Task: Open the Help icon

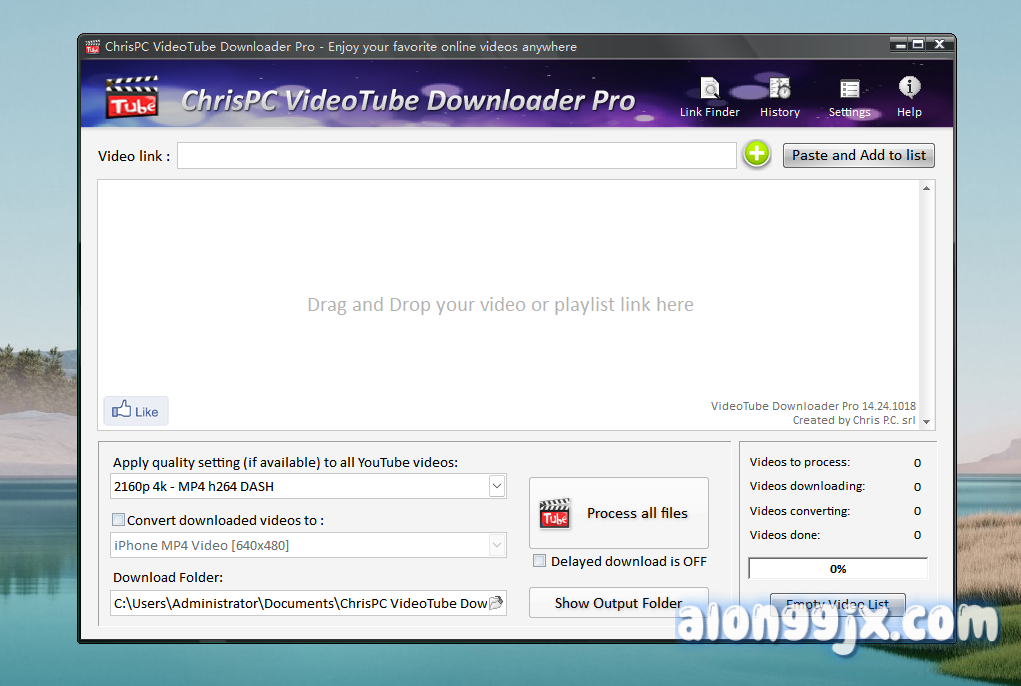Action: pyautogui.click(x=909, y=97)
